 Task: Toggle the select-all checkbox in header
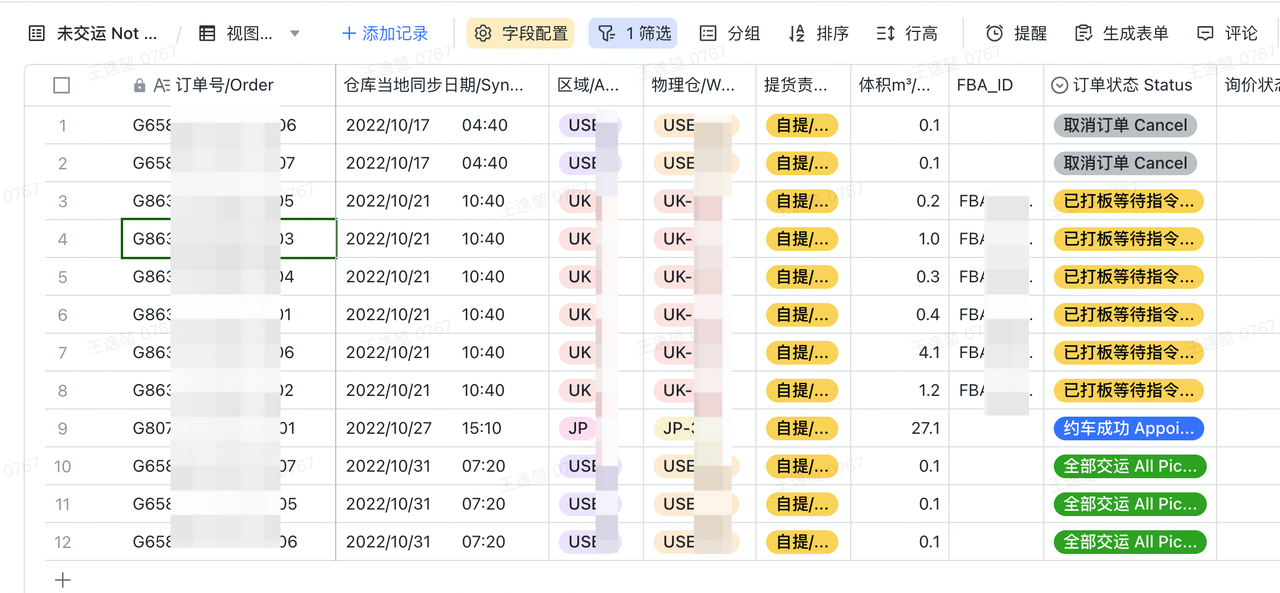(x=62, y=86)
